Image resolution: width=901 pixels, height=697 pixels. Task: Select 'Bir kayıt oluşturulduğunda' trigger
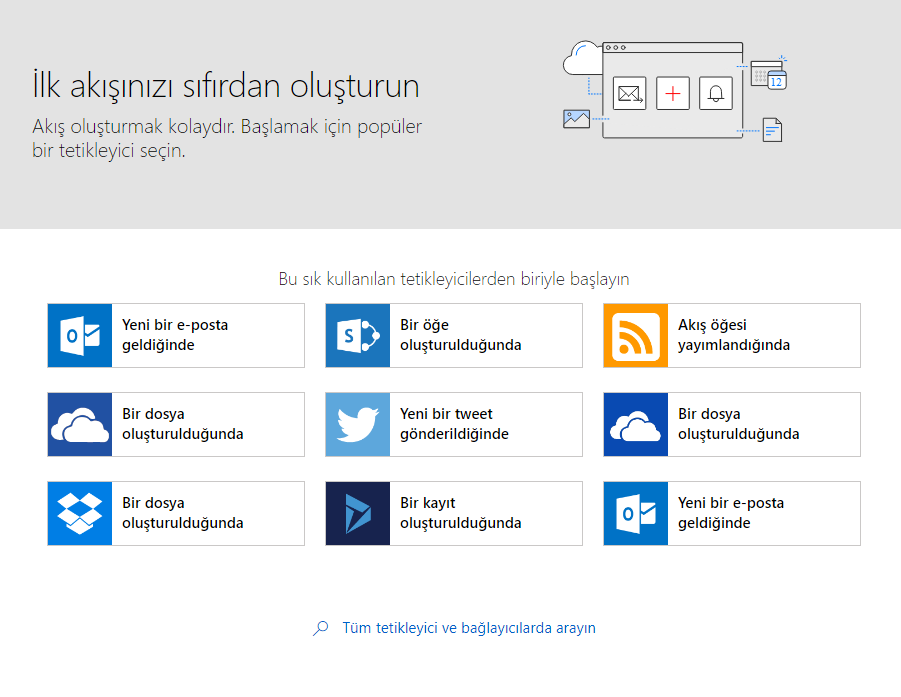coord(454,514)
